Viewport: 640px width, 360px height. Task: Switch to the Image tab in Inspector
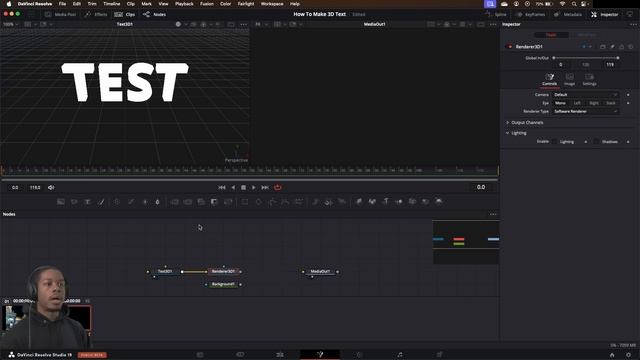pos(569,79)
